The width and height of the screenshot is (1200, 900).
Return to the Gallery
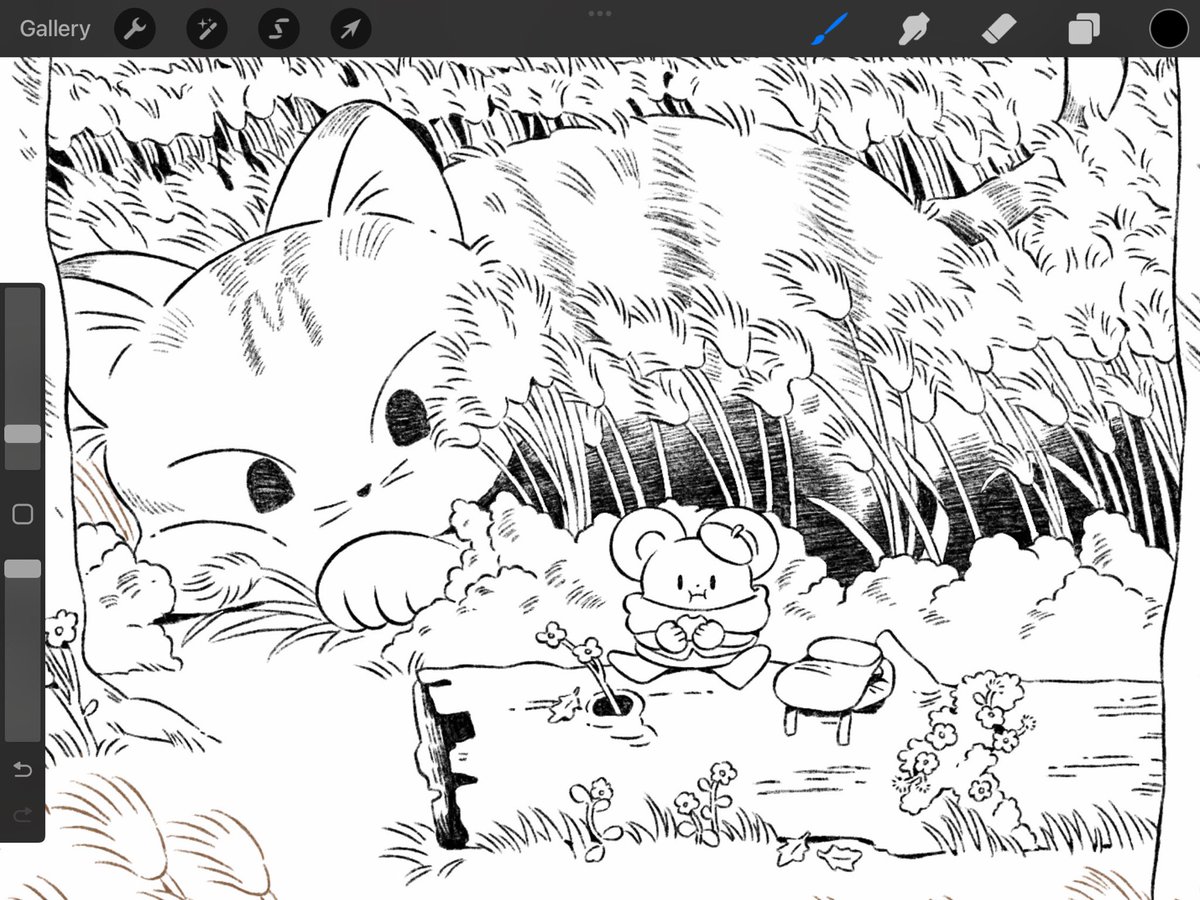pyautogui.click(x=55, y=29)
